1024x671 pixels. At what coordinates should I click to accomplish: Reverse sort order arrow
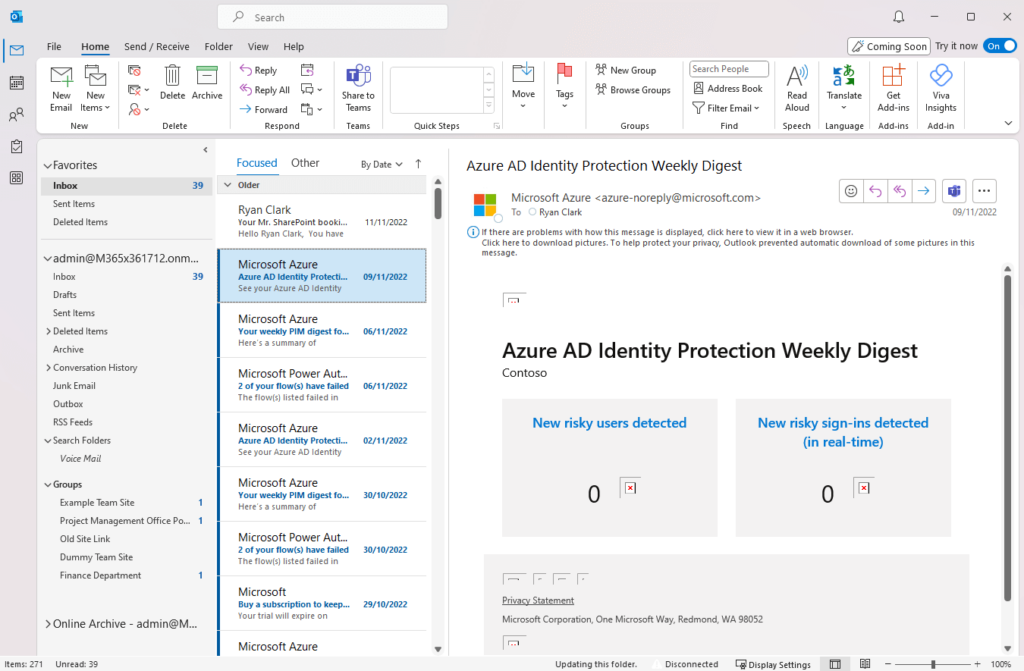pyautogui.click(x=418, y=164)
